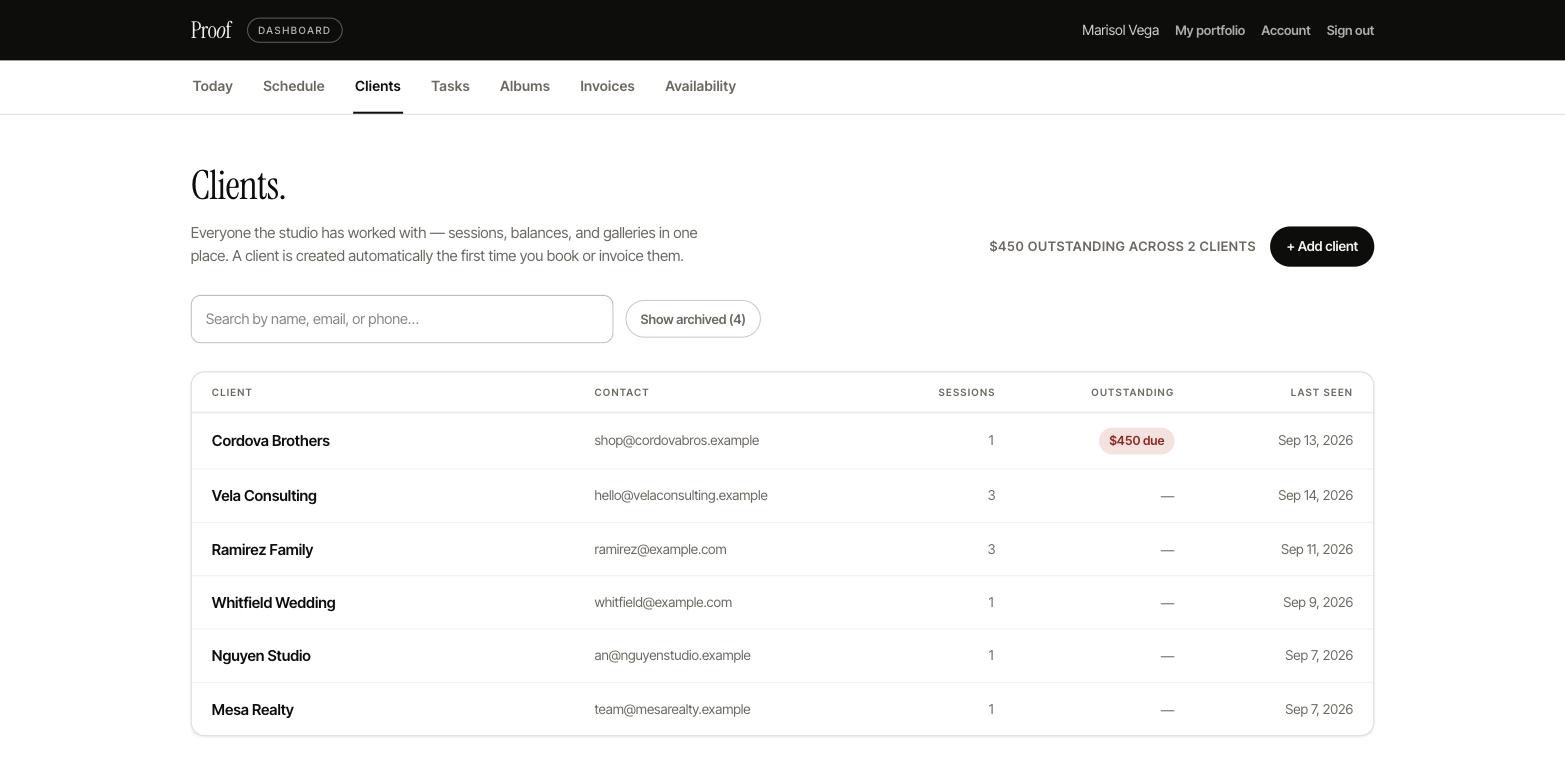Screen dimensions: 1565x784
Task: Click an@nguyenstudio.example email
Action: click(x=672, y=656)
